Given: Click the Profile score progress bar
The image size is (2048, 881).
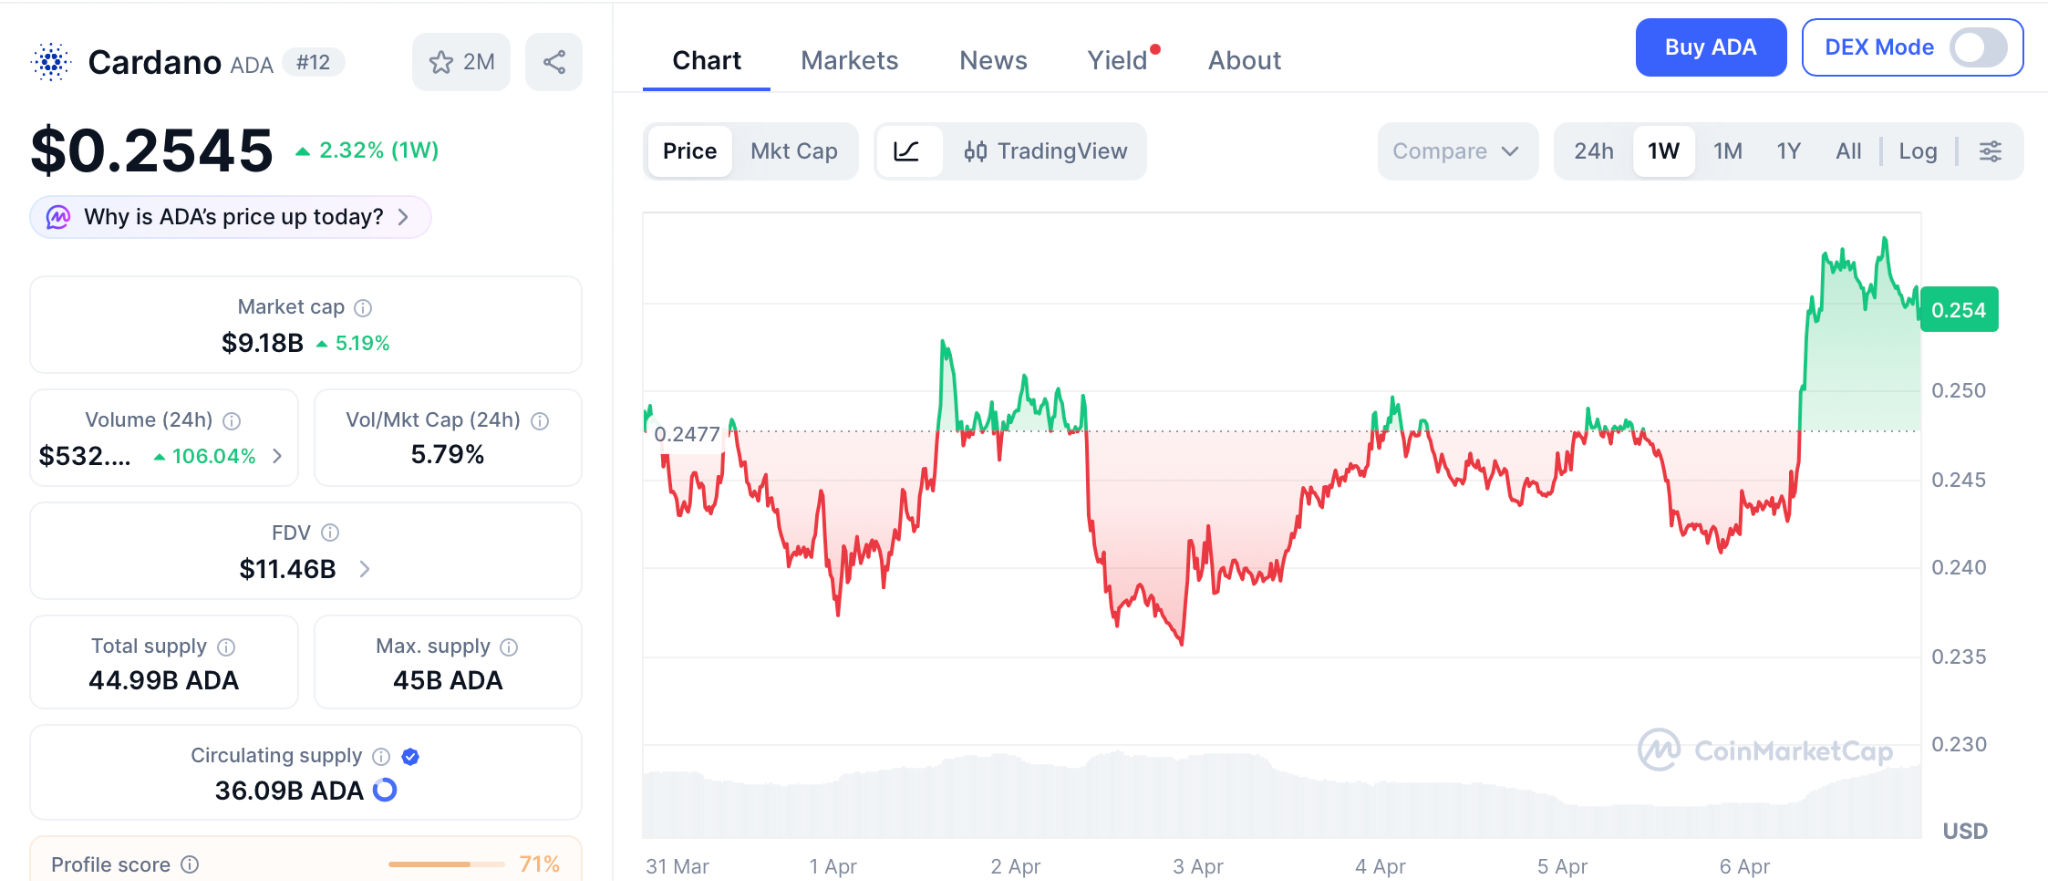Looking at the screenshot, I should point(446,864).
